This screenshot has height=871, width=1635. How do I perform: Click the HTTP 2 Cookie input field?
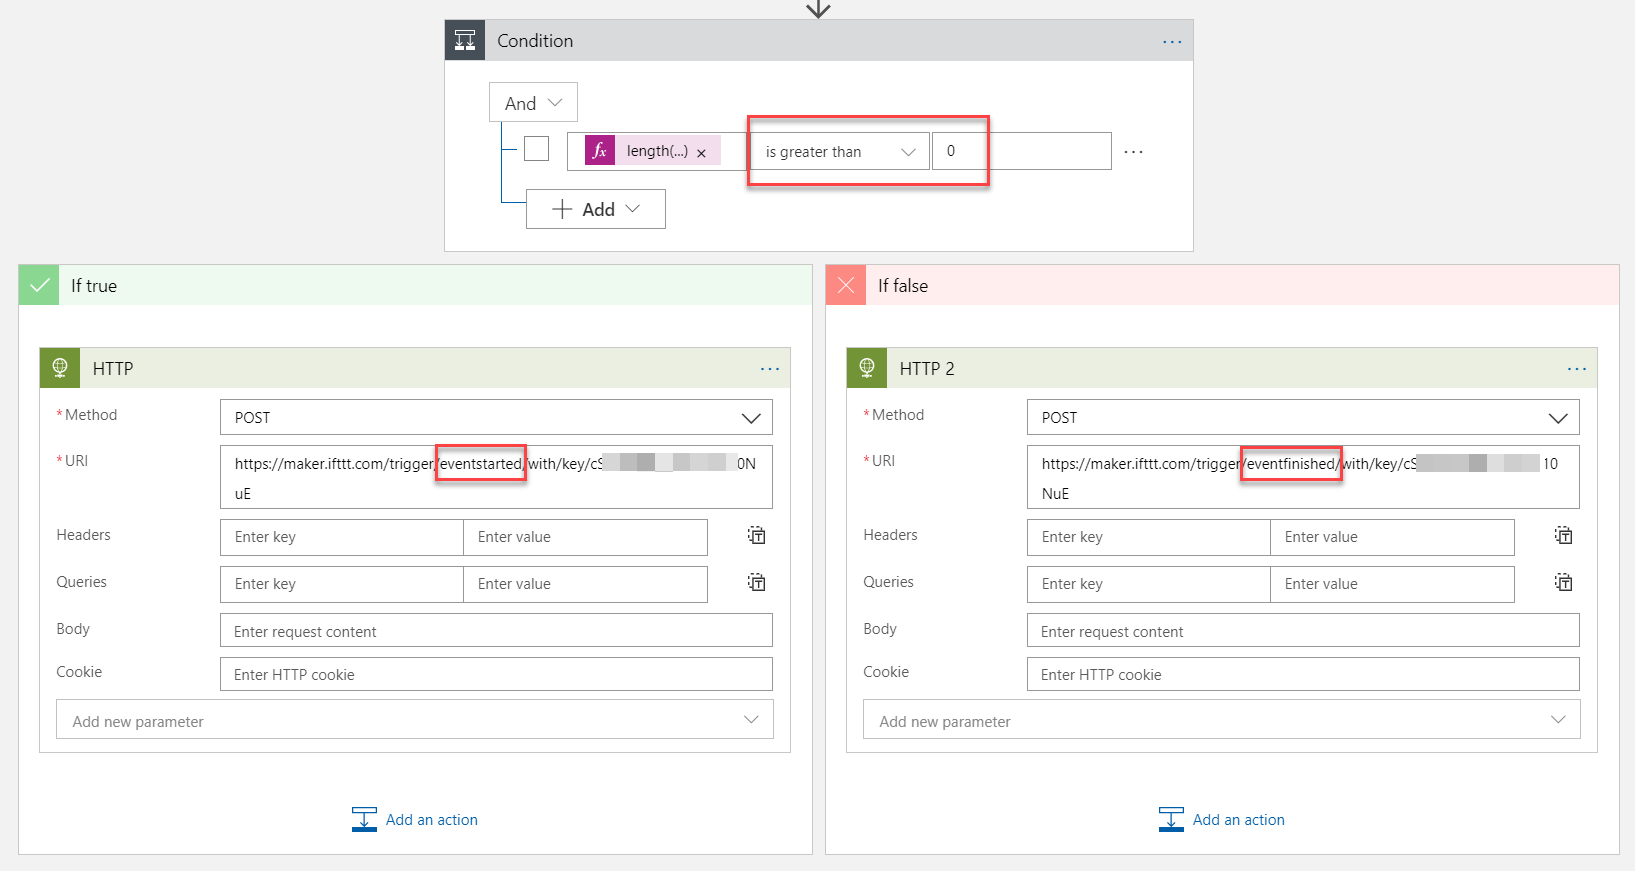coord(1303,675)
